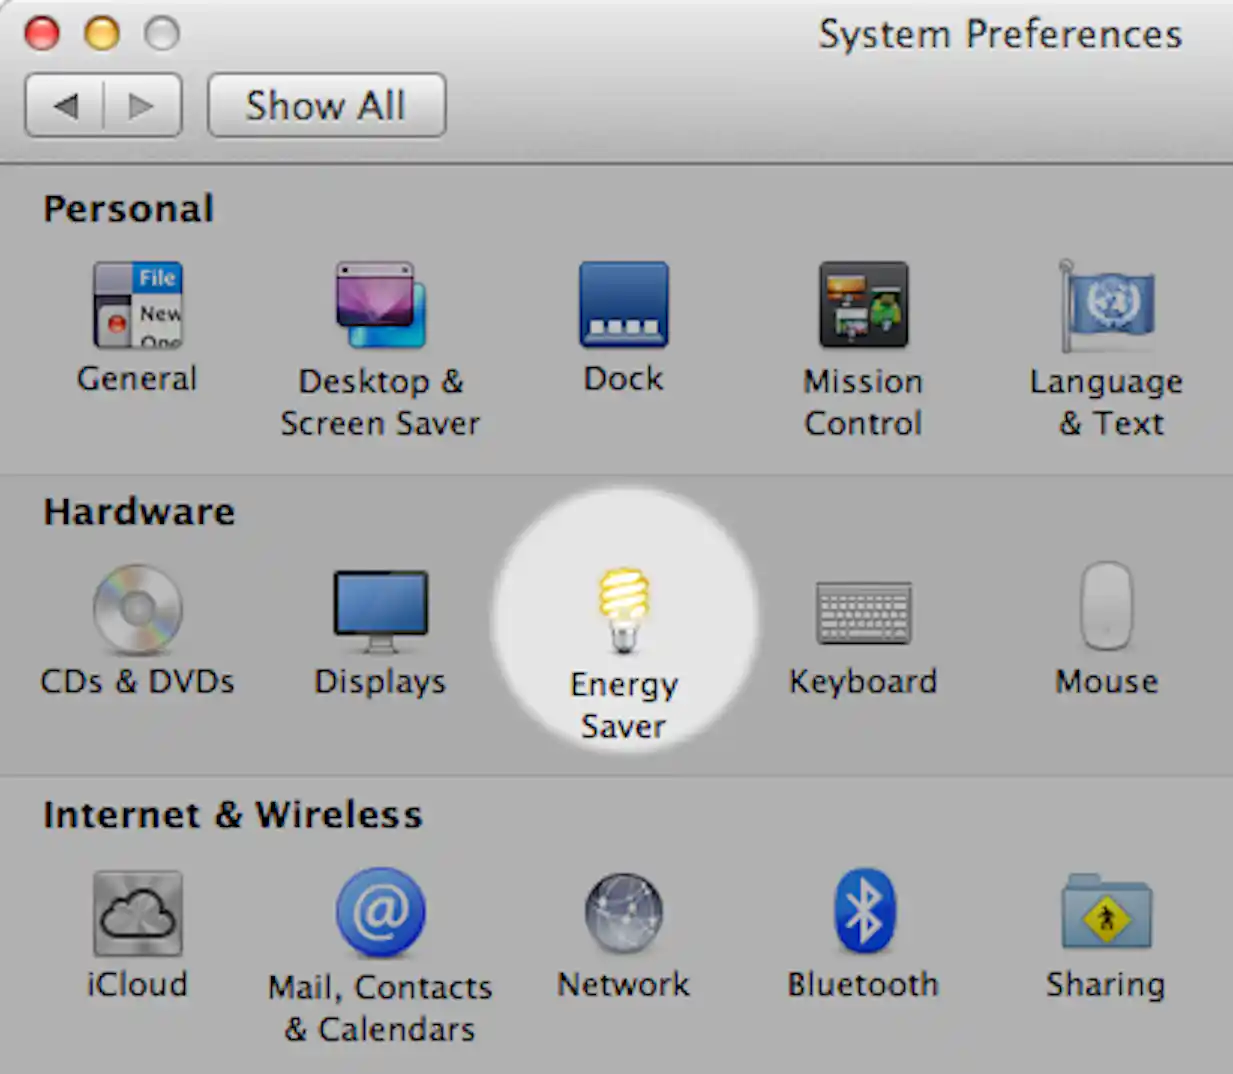Click the Show All button

pyautogui.click(x=325, y=105)
